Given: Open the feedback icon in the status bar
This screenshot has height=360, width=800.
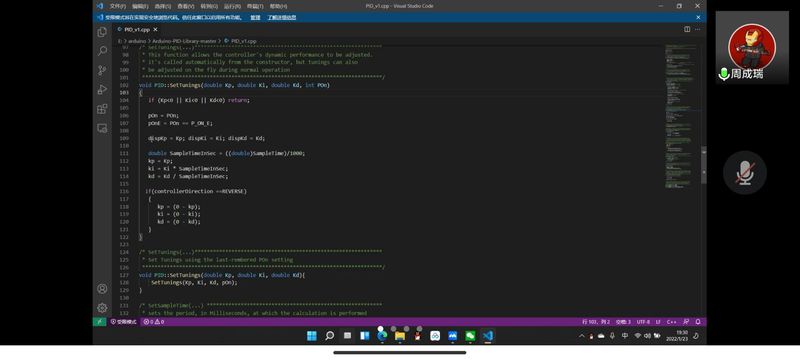Looking at the screenshot, I should point(686,322).
